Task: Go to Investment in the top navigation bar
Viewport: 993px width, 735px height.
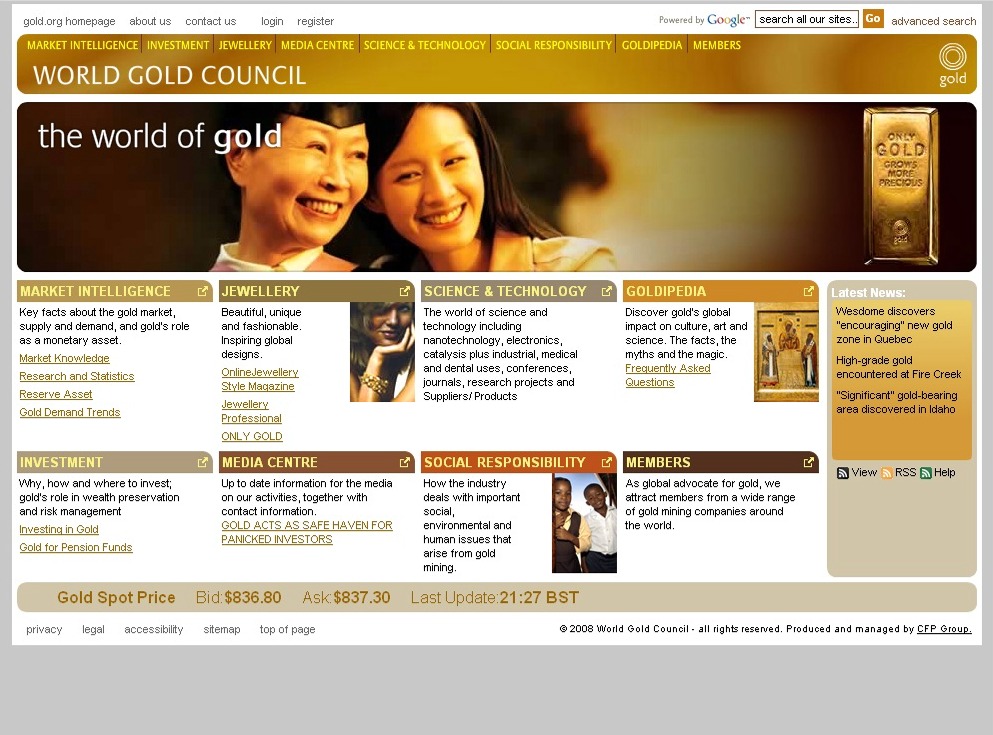Action: point(178,45)
